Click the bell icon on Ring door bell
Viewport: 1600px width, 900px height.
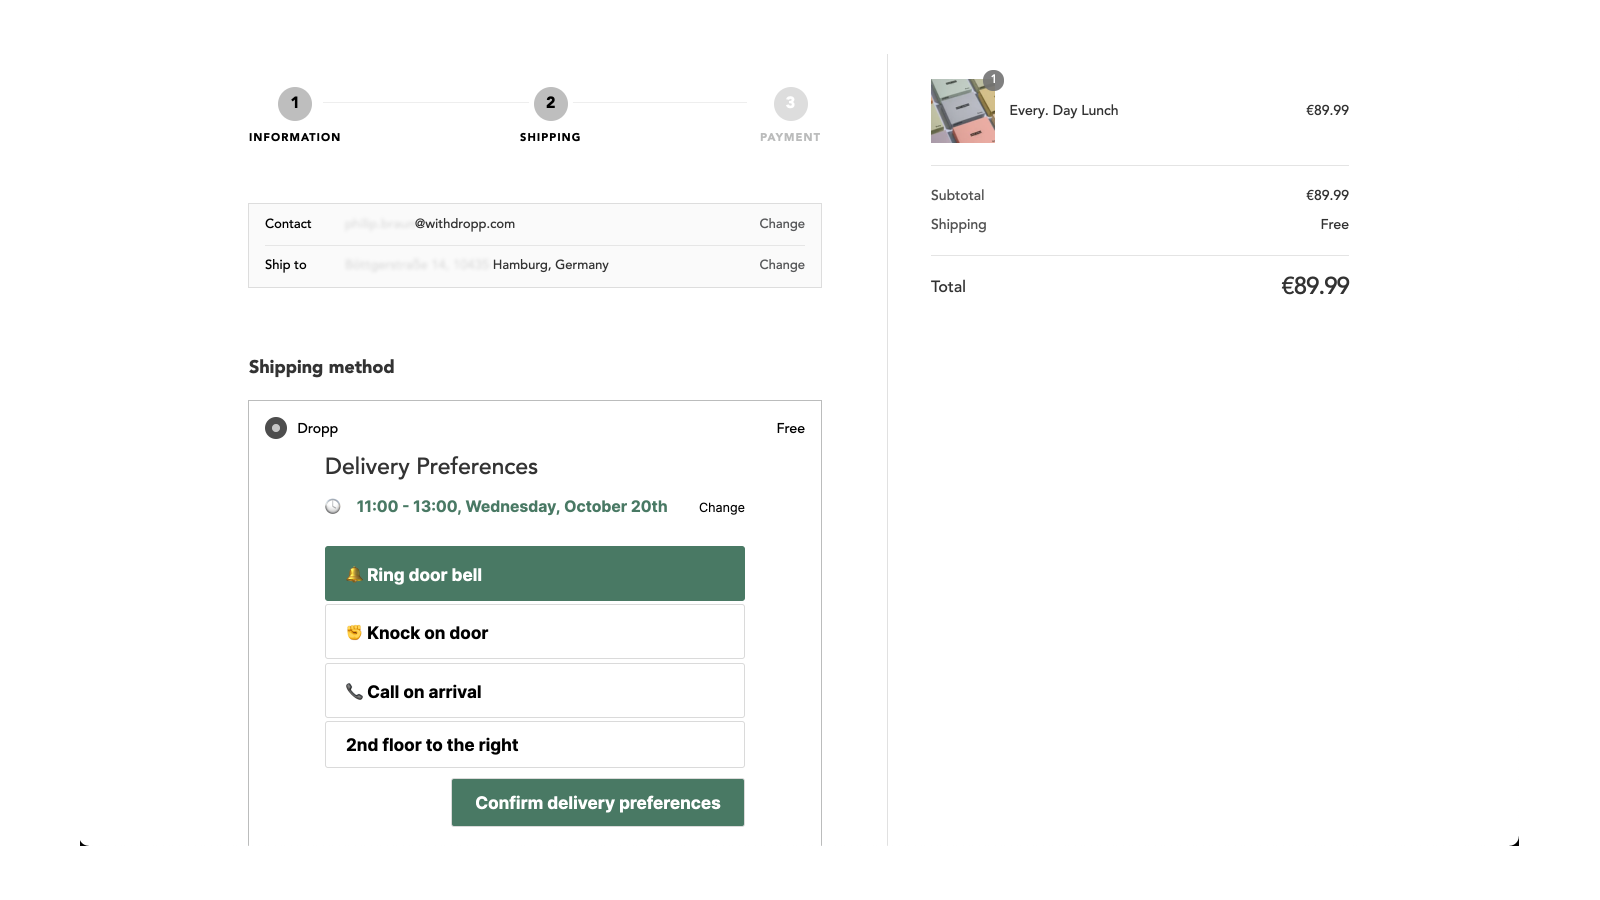click(354, 574)
